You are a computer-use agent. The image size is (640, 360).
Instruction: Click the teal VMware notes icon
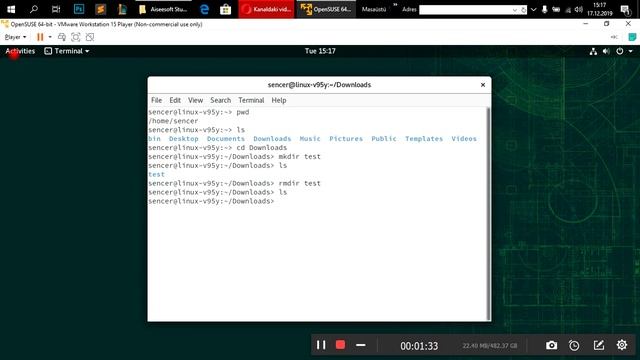point(632,37)
